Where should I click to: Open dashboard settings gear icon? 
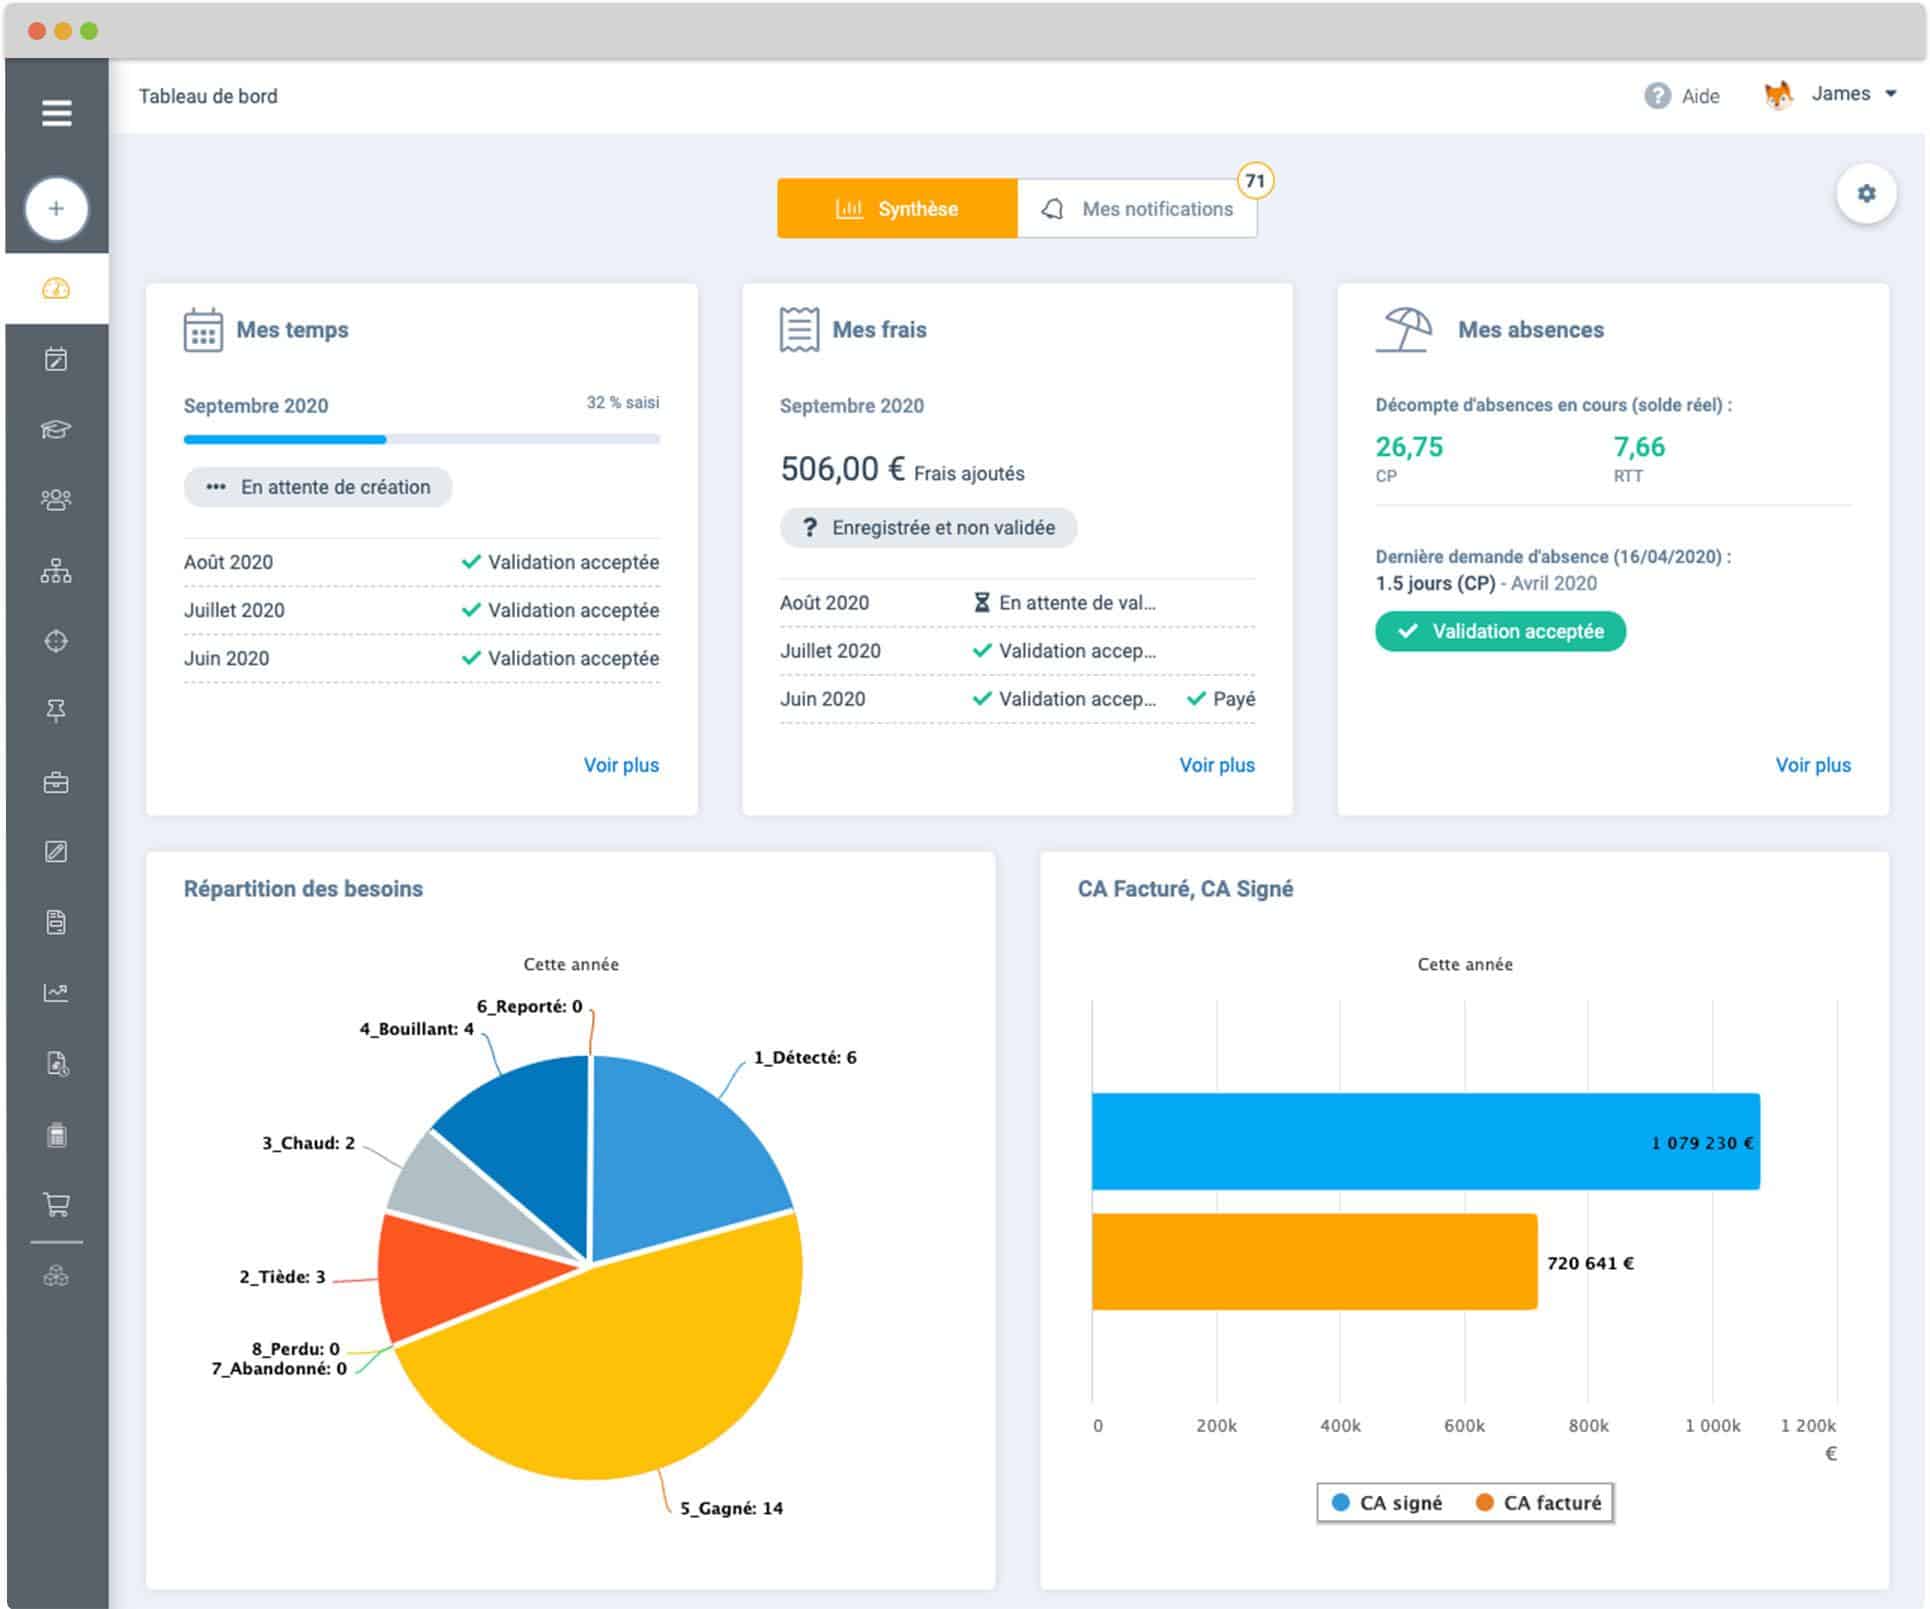click(1865, 194)
